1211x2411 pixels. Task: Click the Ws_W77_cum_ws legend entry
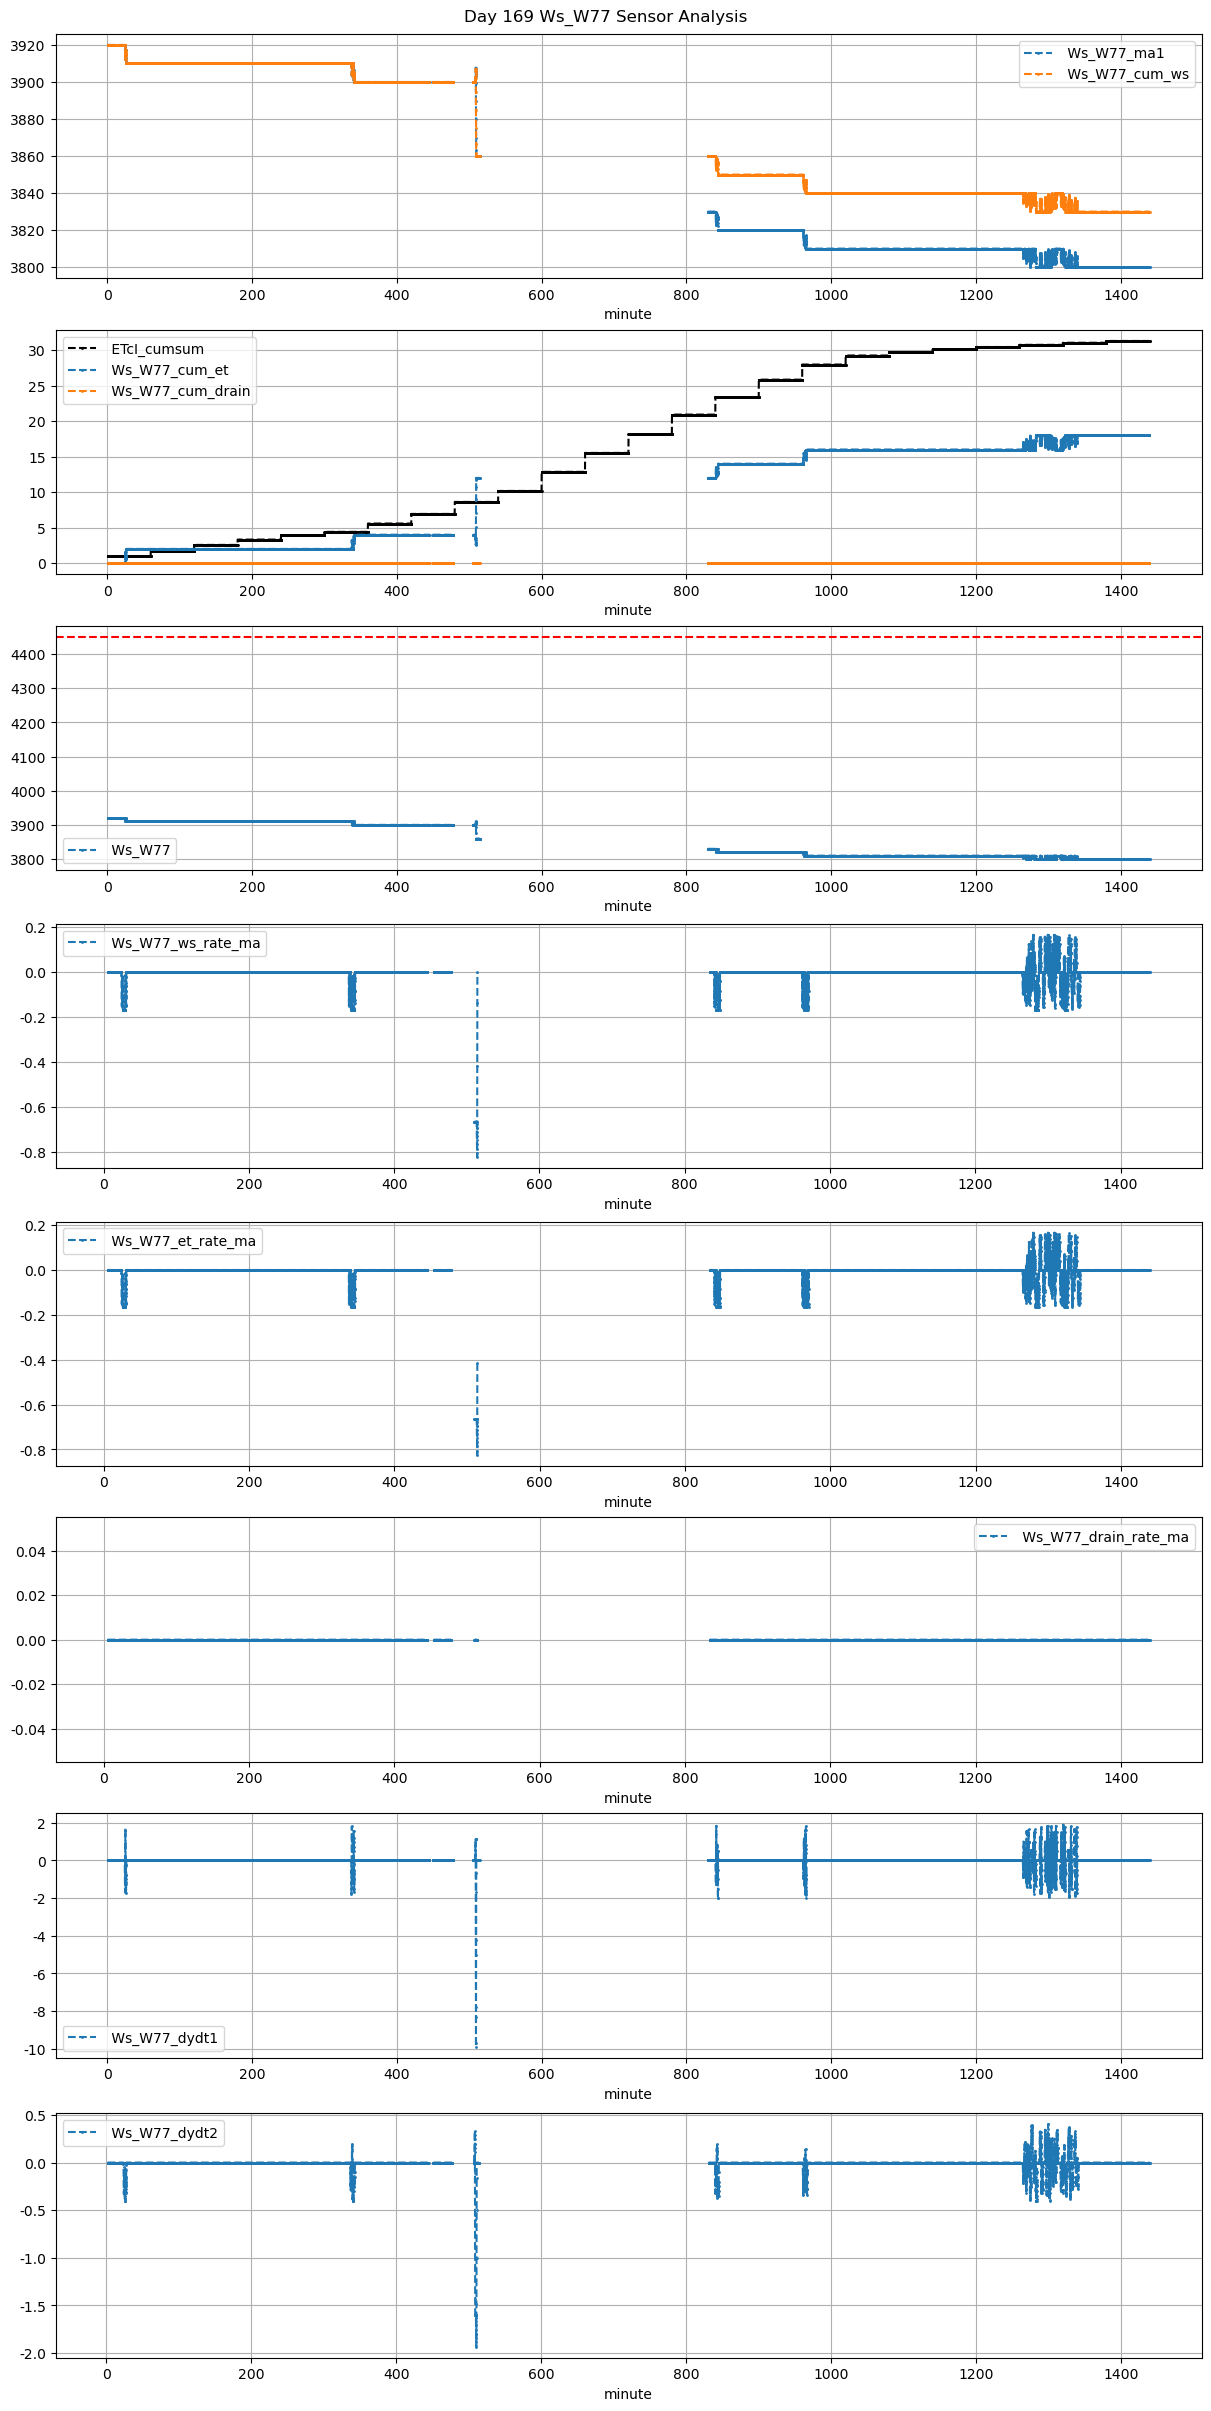pyautogui.click(x=1128, y=74)
